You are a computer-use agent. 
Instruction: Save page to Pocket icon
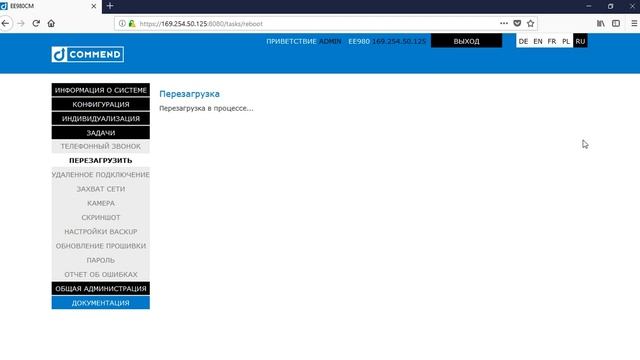(517, 24)
